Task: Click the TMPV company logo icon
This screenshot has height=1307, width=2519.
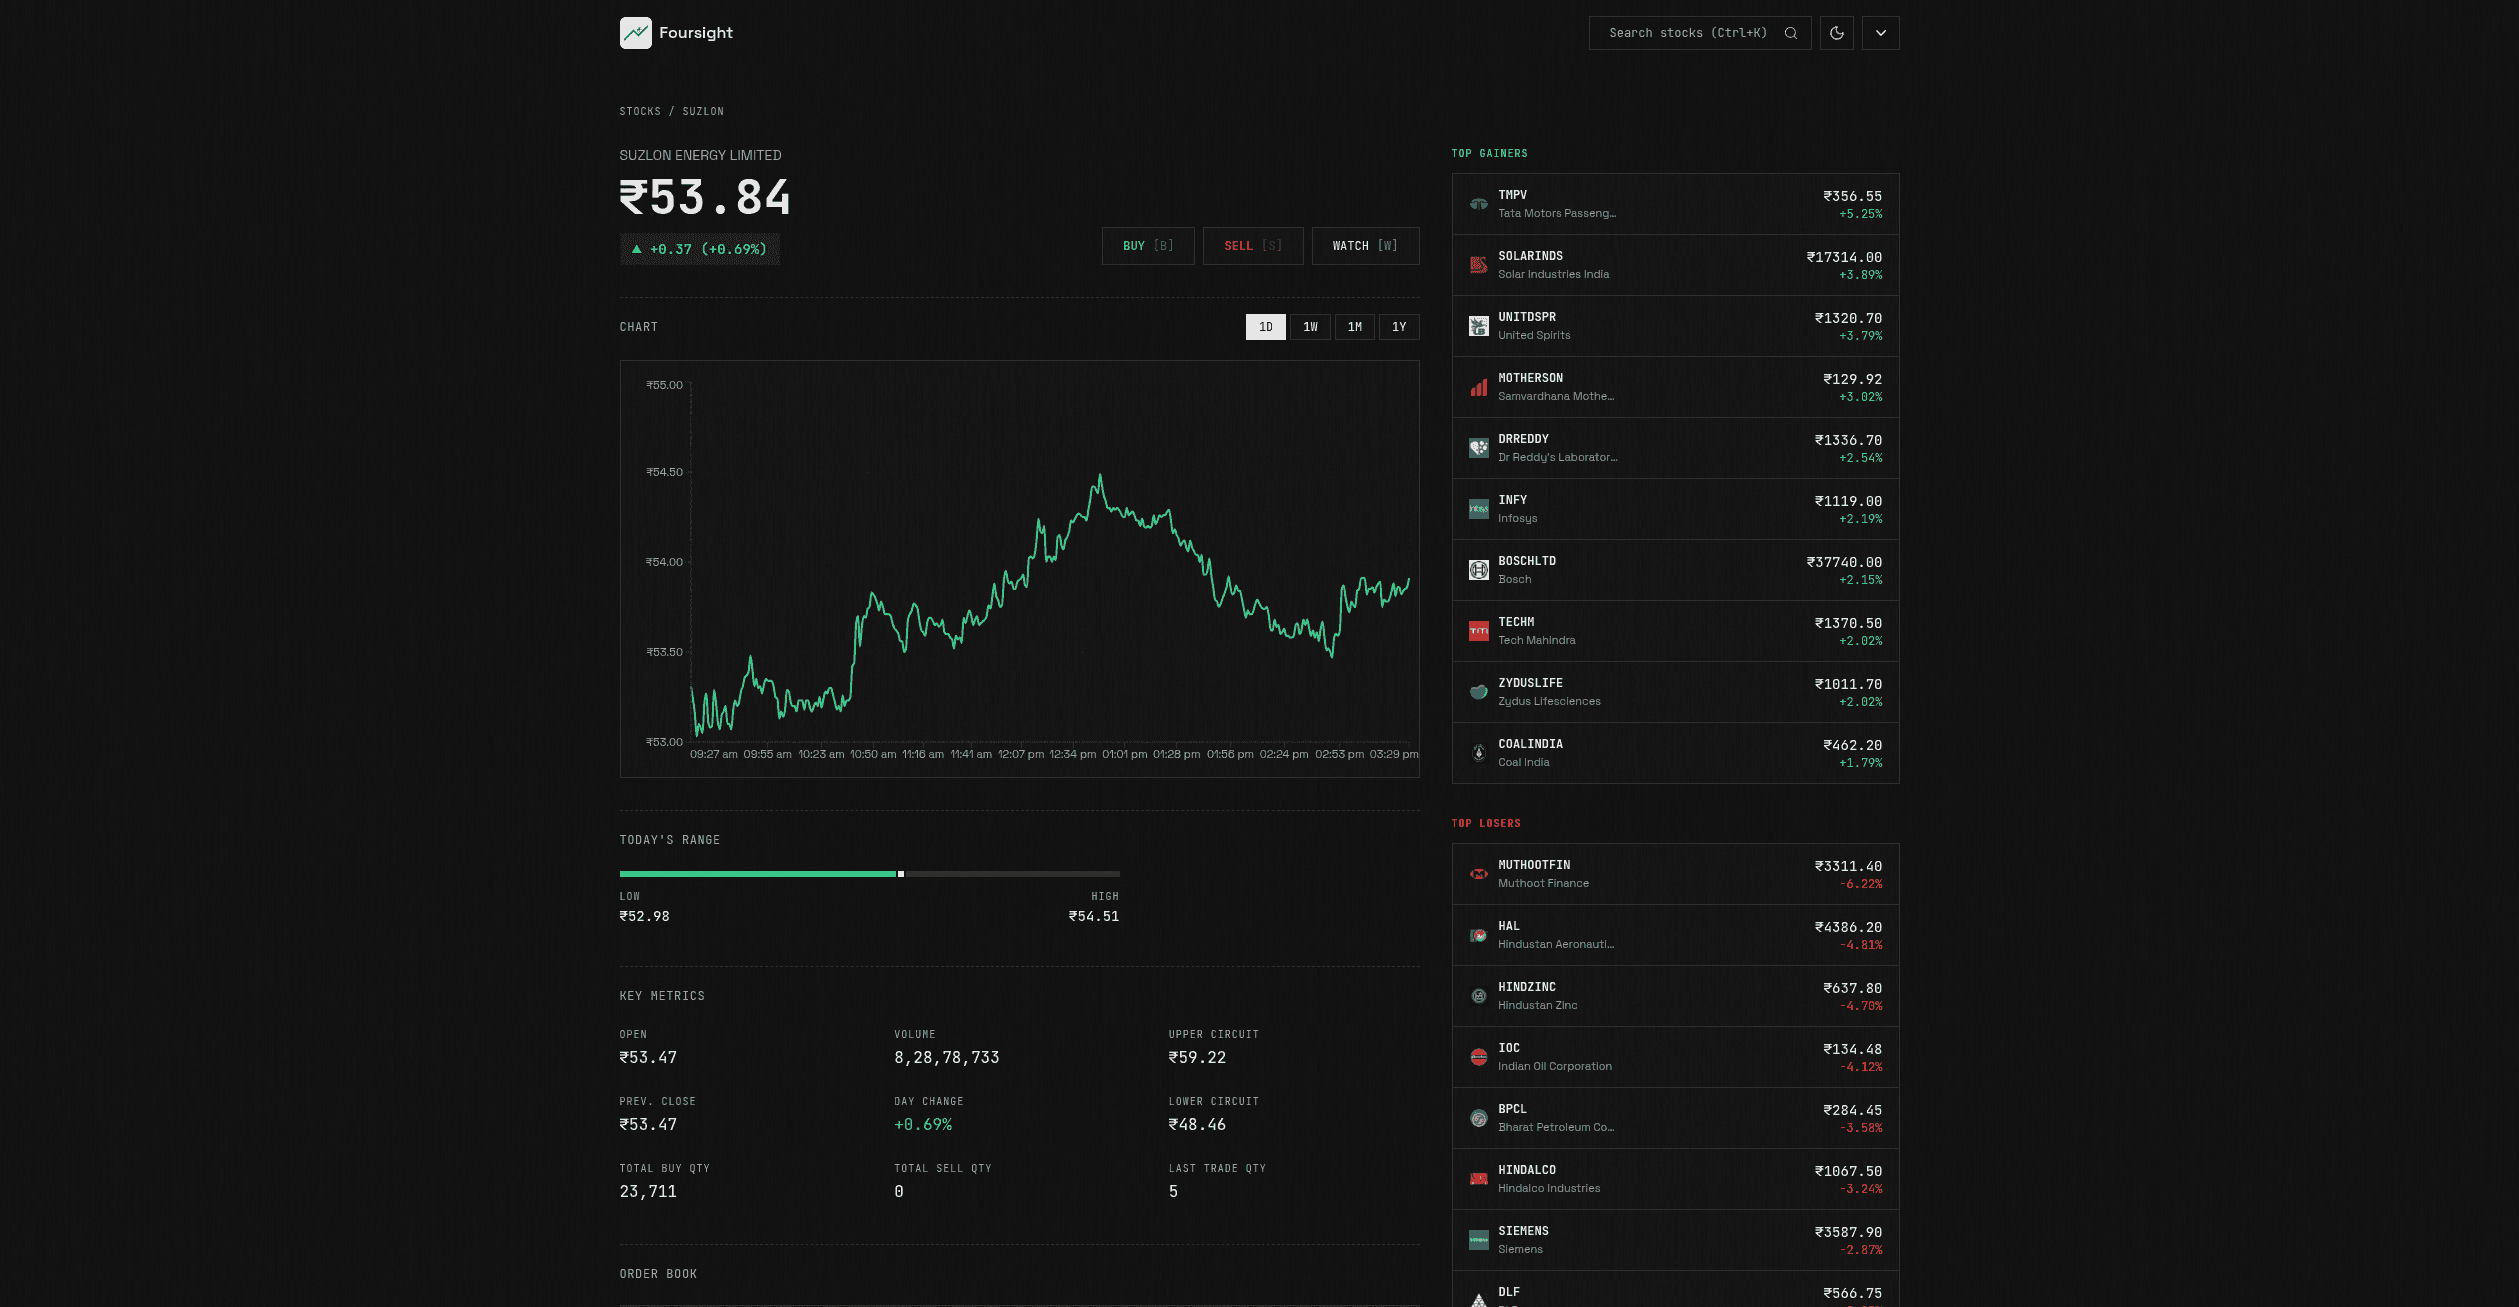Action: (x=1478, y=204)
